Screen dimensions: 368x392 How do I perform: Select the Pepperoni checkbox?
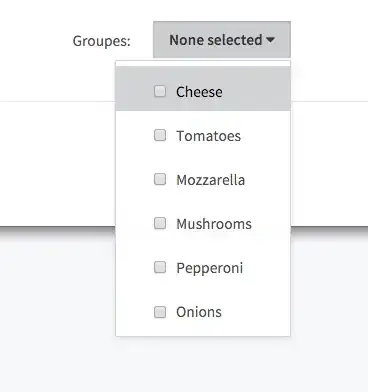[160, 267]
